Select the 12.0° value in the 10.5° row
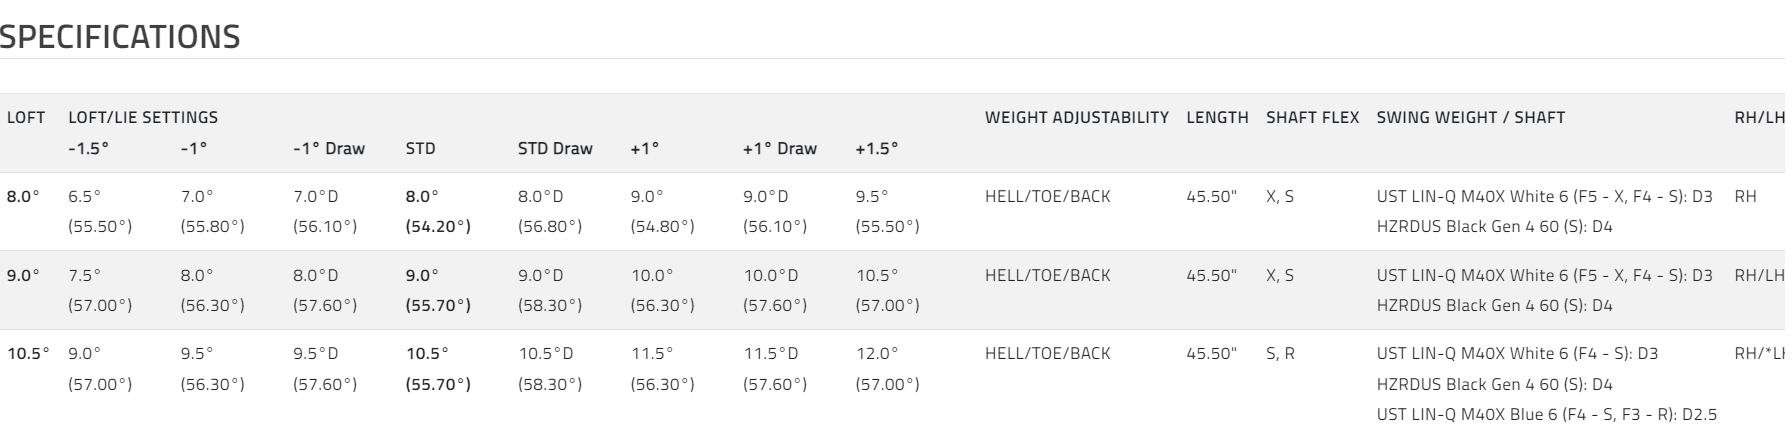The width and height of the screenshot is (1792, 438). point(877,354)
